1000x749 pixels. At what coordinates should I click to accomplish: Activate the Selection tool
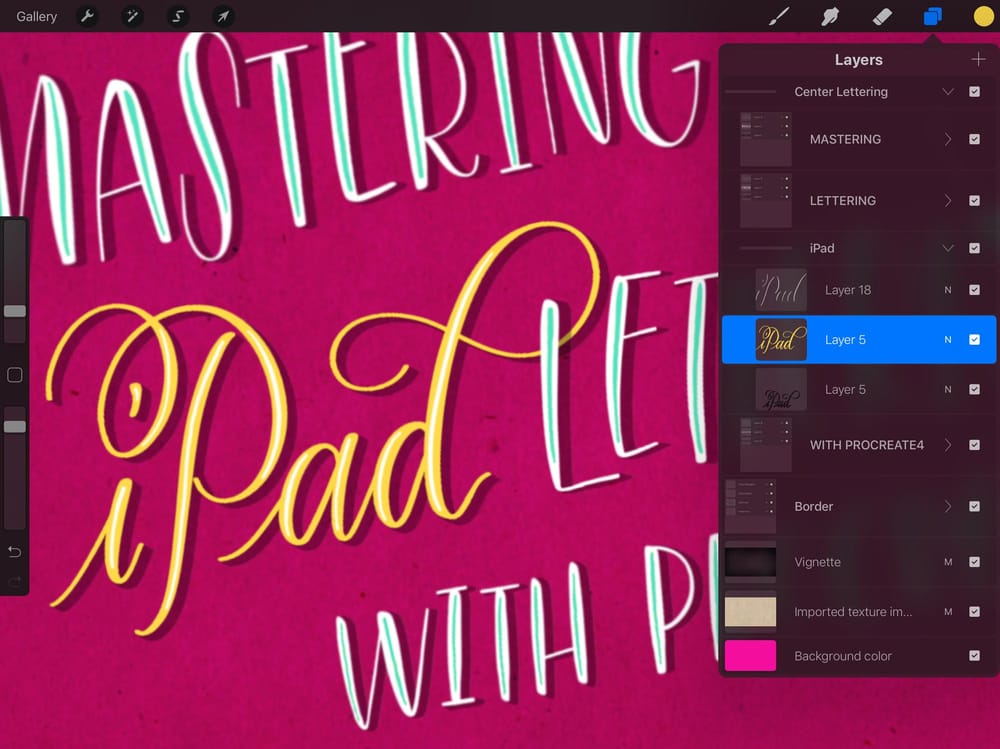(x=178, y=16)
